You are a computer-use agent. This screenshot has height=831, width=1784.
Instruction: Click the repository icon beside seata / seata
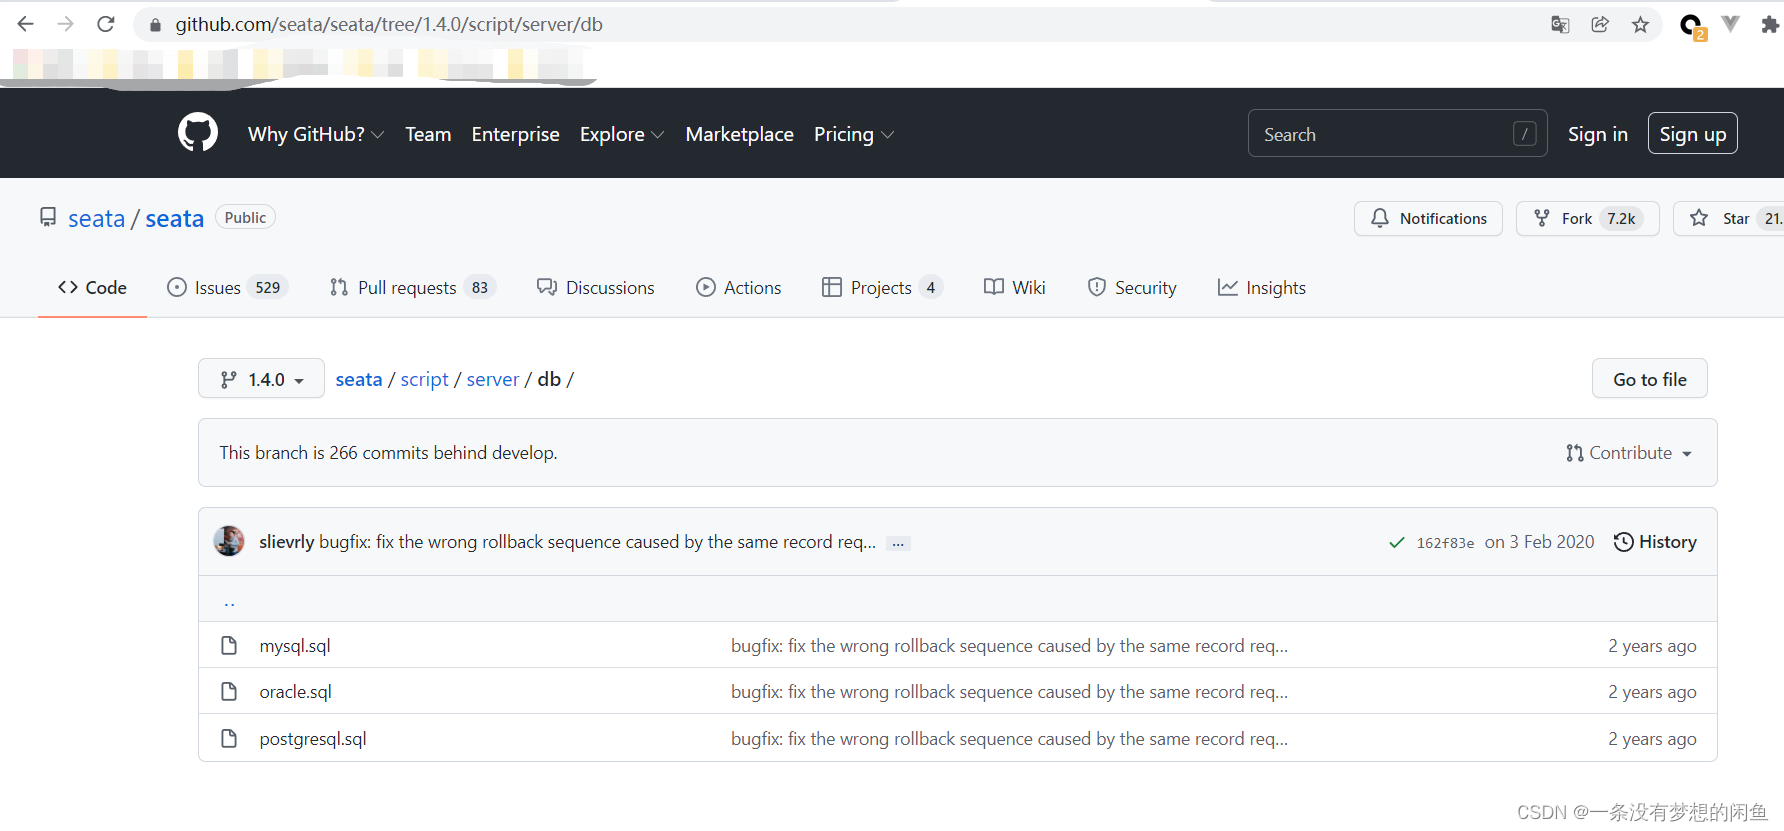(x=48, y=217)
